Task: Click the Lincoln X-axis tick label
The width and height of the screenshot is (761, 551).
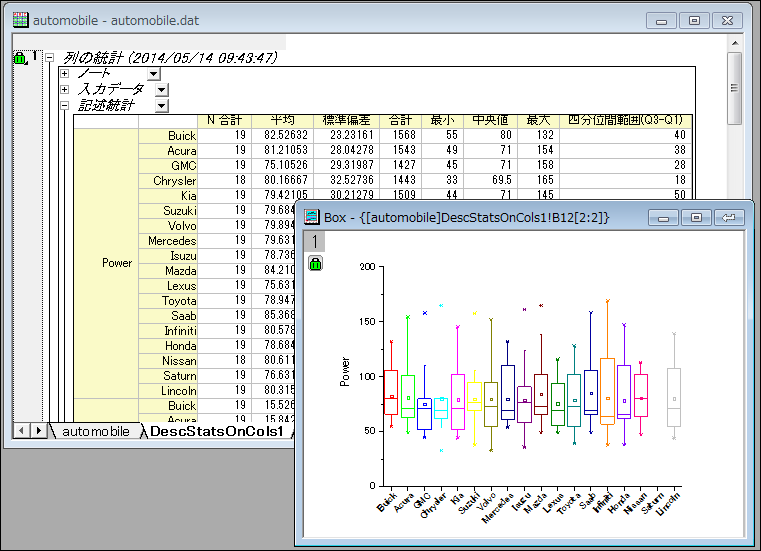Action: [x=668, y=503]
